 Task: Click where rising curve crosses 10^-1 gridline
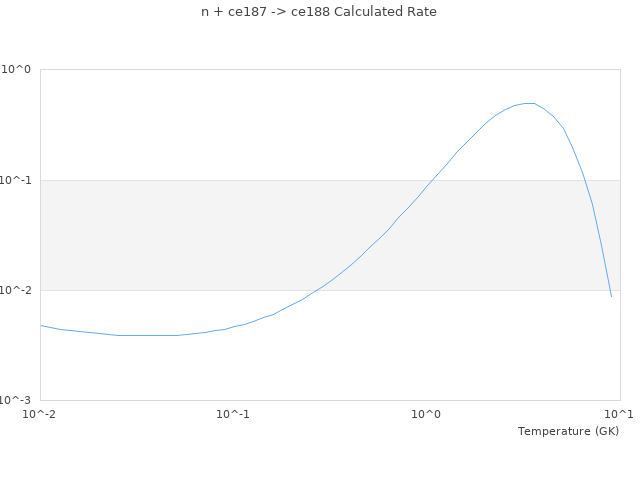pyautogui.click(x=431, y=180)
